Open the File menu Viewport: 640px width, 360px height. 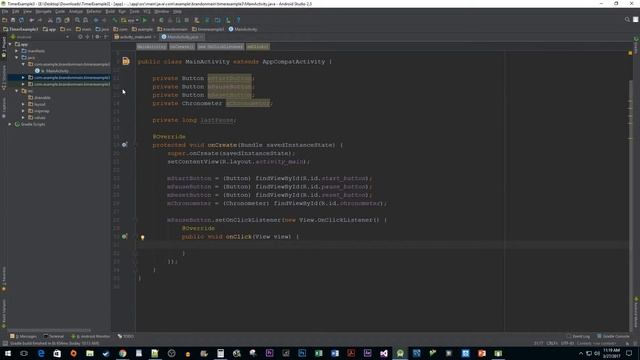5,11
